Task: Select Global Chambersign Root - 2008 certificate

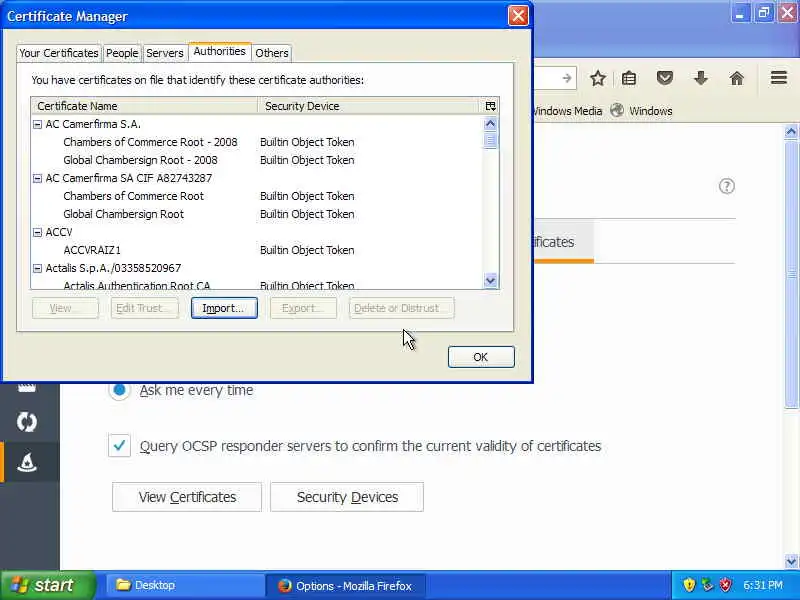Action: [257, 160]
